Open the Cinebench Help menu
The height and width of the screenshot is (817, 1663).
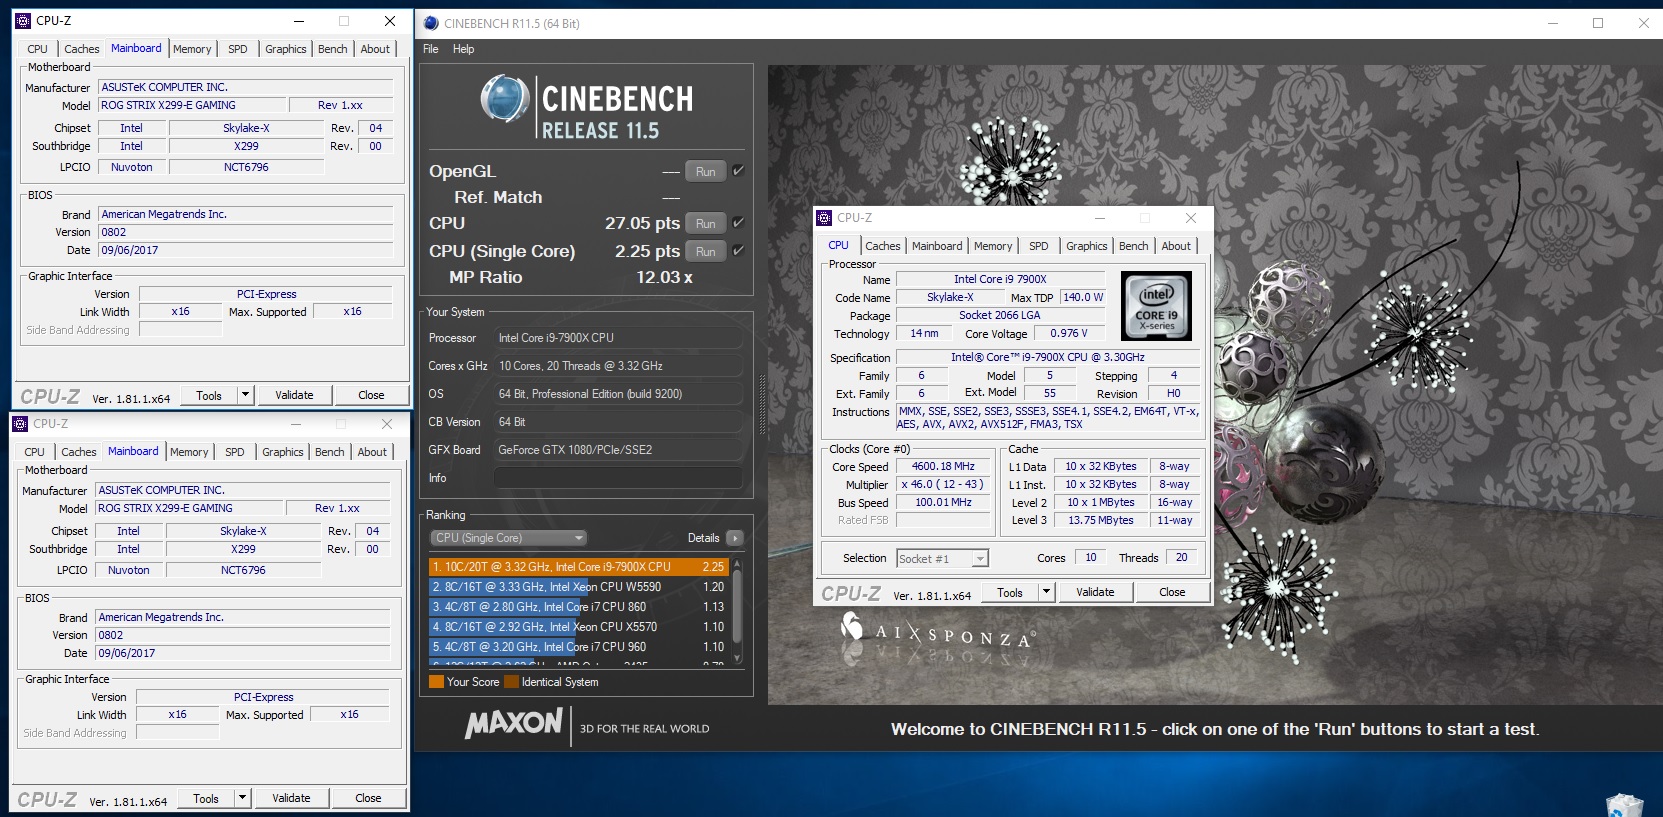click(x=463, y=49)
